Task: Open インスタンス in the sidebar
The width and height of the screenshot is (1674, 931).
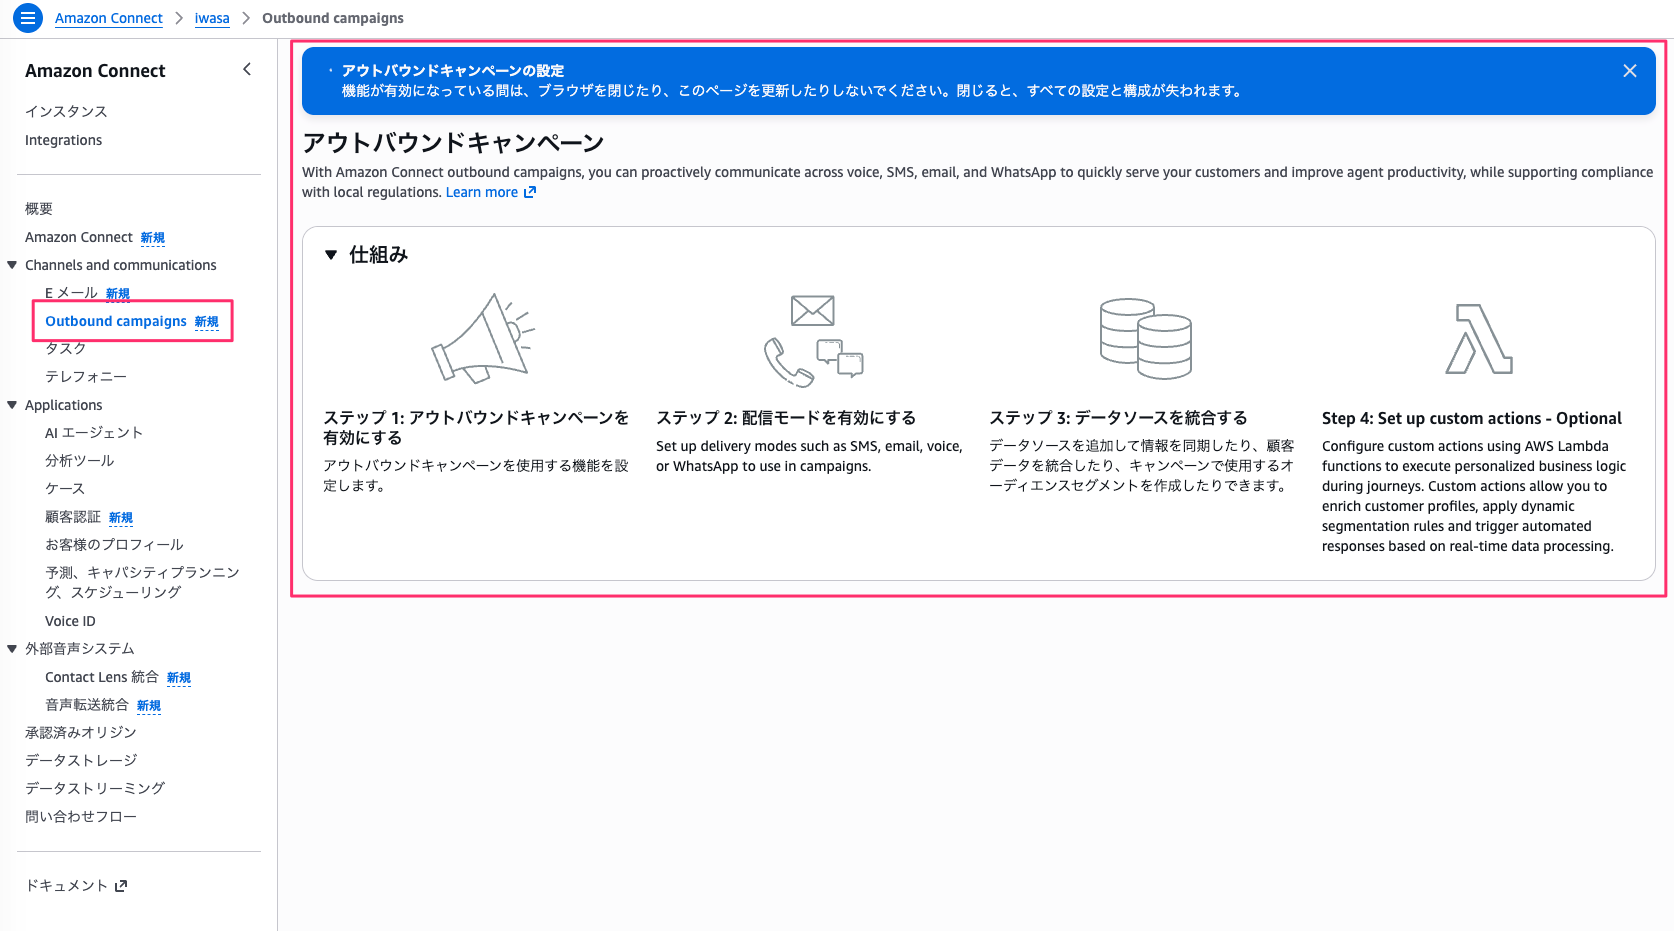Action: coord(66,111)
